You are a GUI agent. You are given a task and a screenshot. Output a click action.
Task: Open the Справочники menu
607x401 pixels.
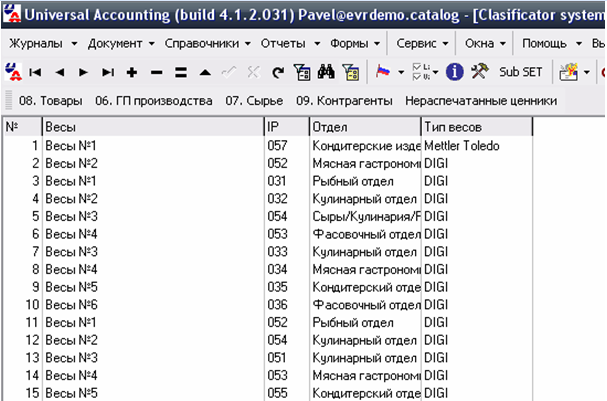(x=207, y=43)
